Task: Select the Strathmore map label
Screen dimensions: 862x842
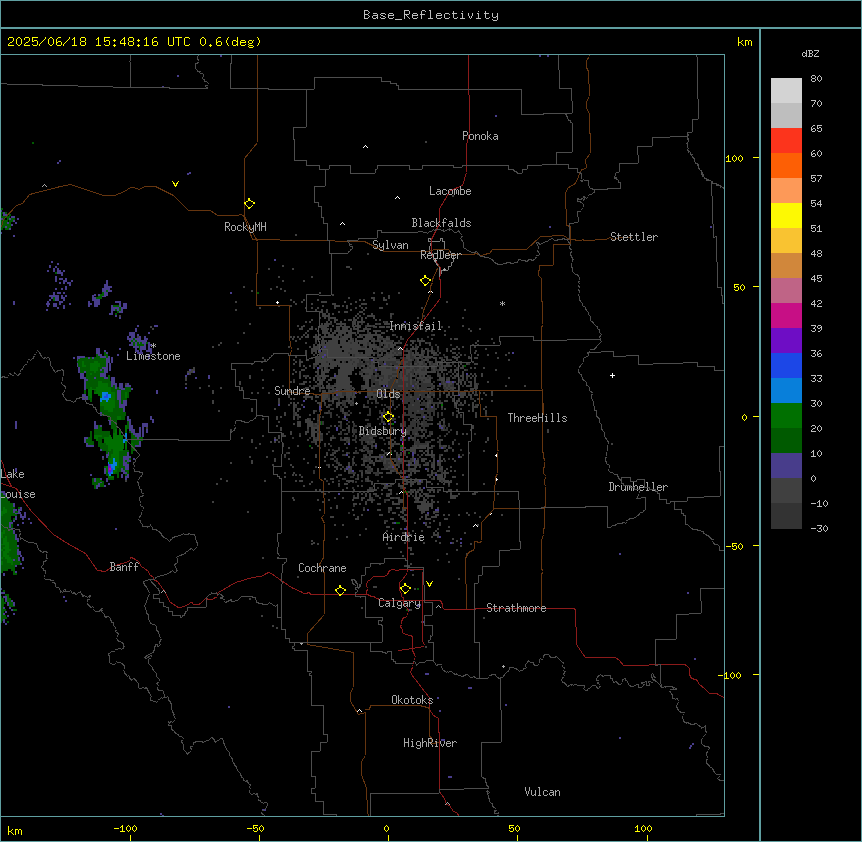Action: 516,608
